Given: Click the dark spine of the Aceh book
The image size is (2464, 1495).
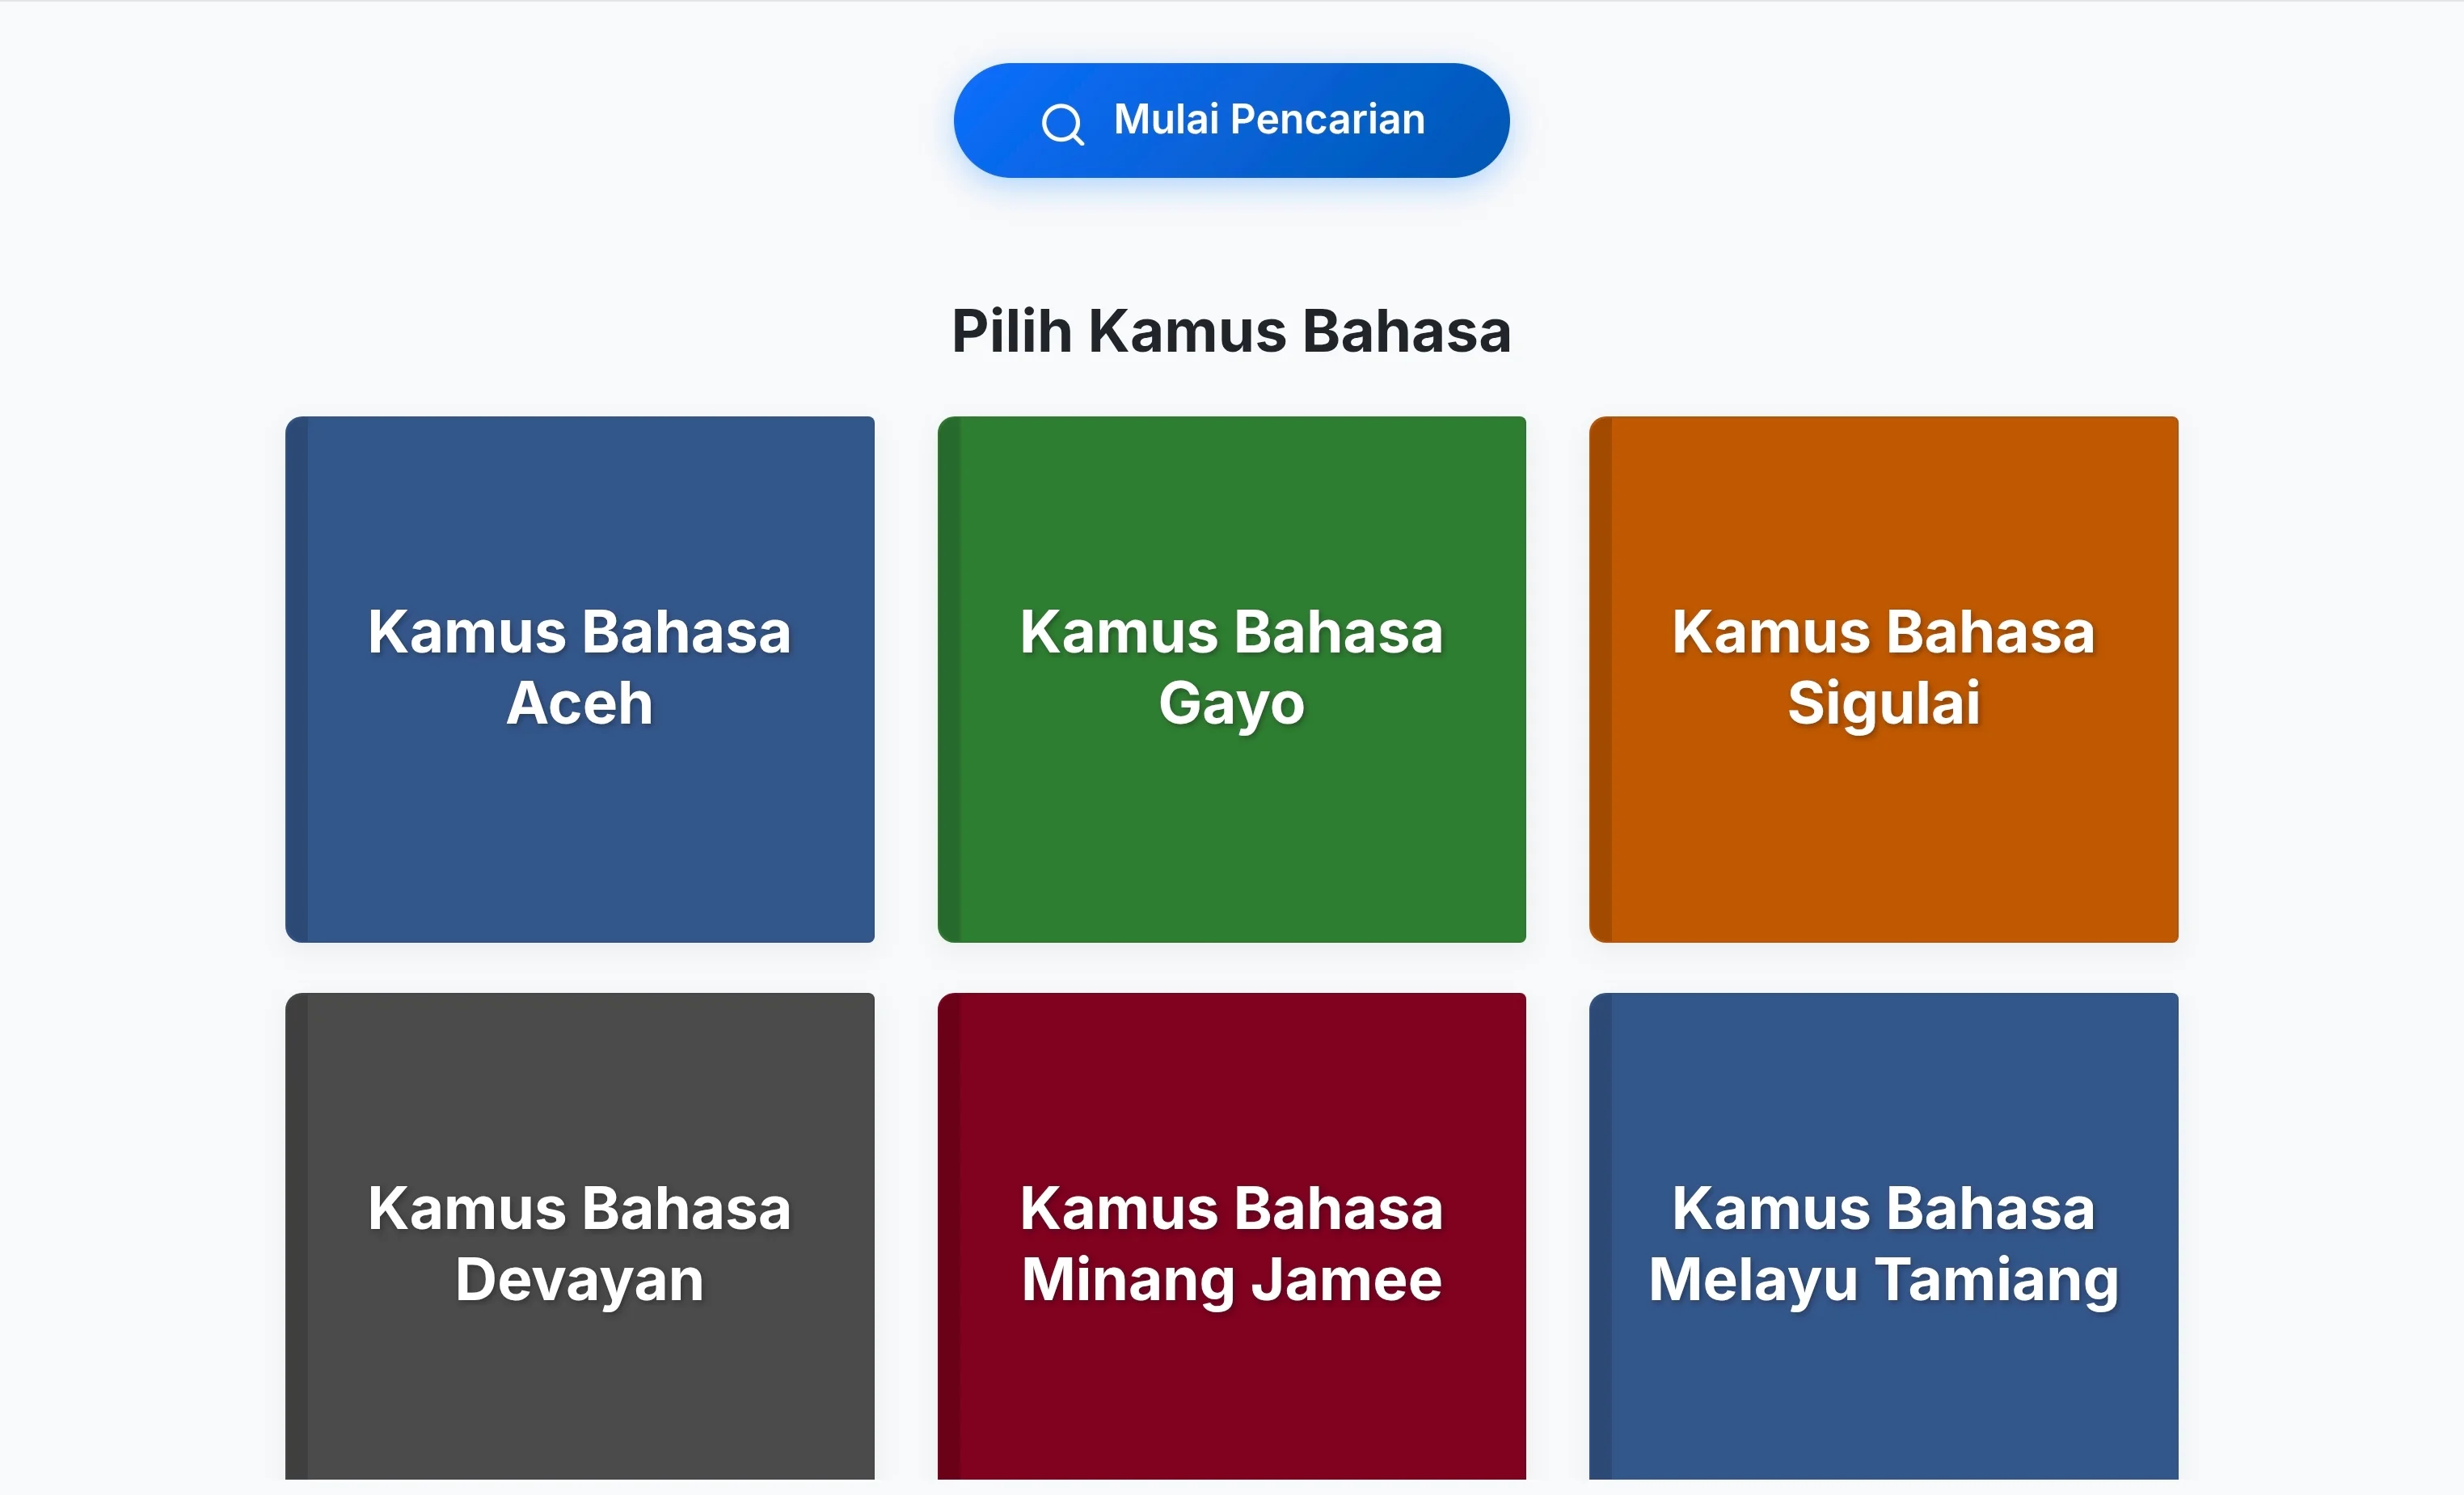Looking at the screenshot, I should (297, 679).
